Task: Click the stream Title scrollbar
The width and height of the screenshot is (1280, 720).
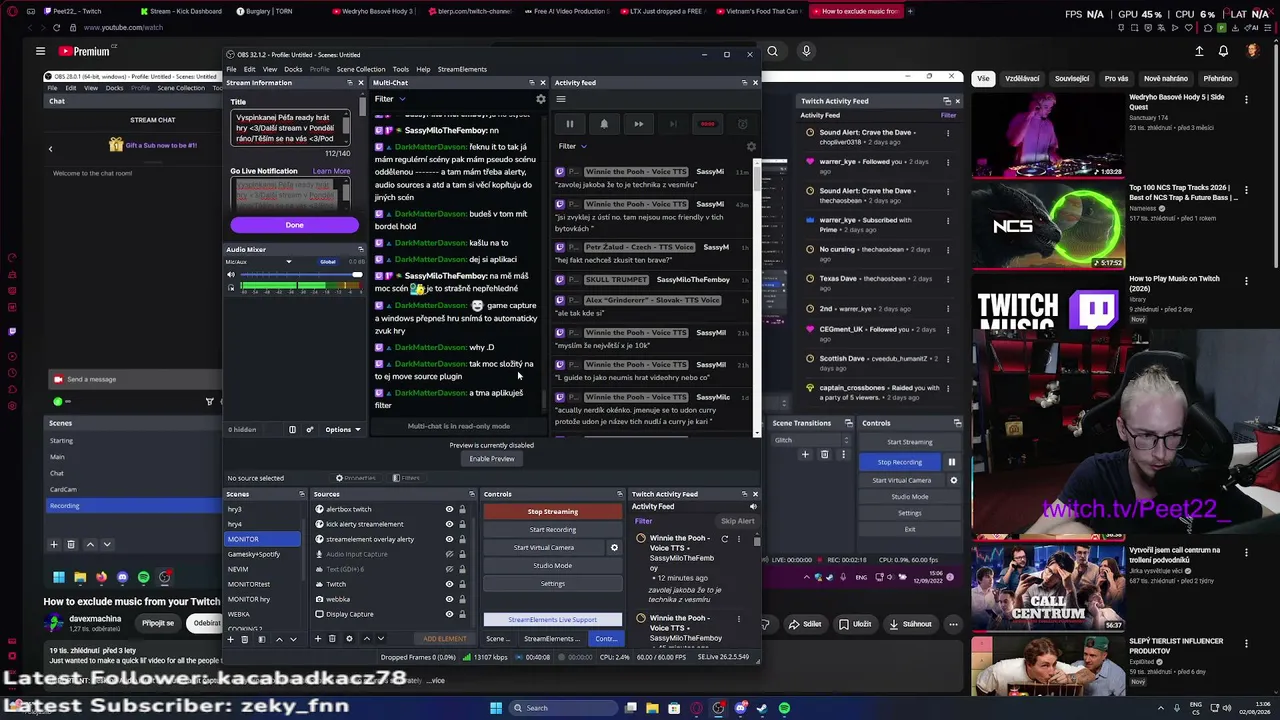Action: [x=347, y=128]
